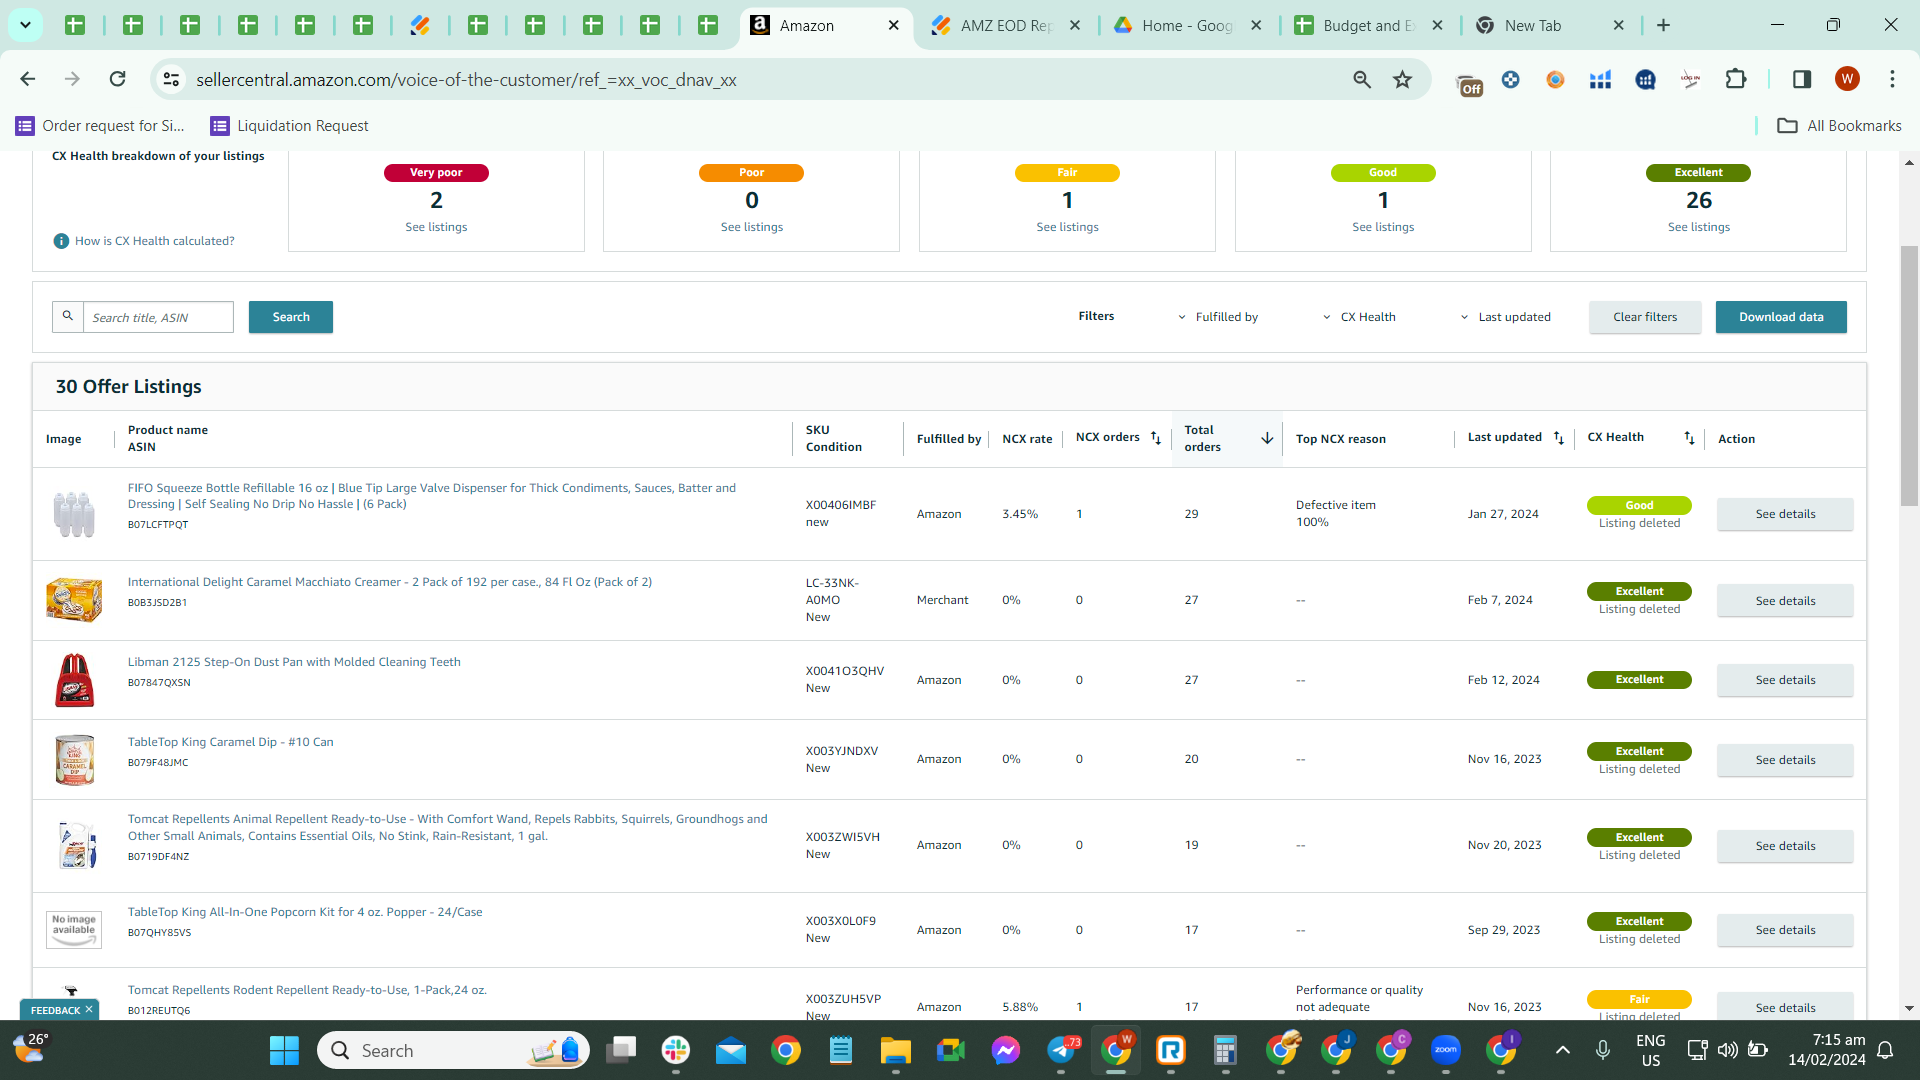Open Windows Start menu
This screenshot has width=1920, height=1080.
pyautogui.click(x=284, y=1050)
